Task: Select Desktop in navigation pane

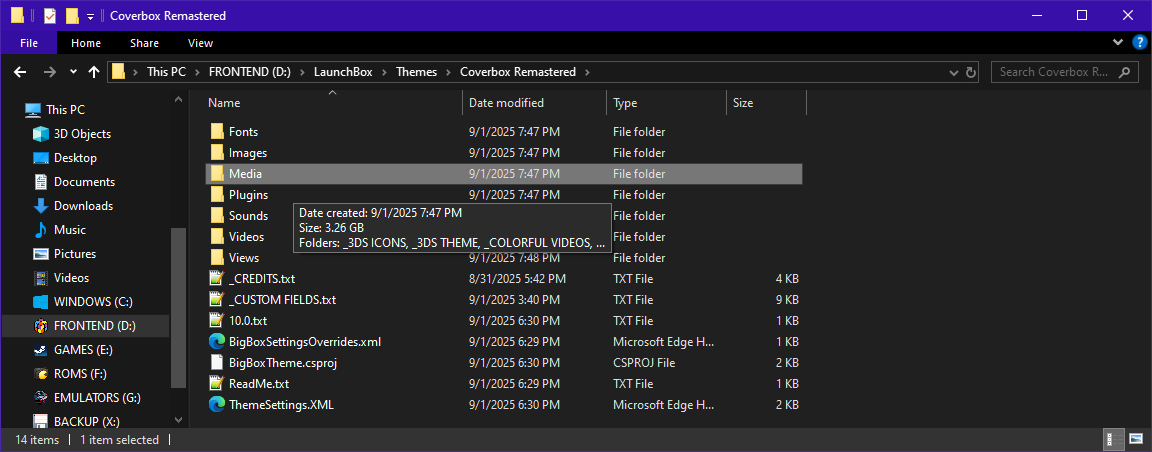Action: [x=75, y=158]
